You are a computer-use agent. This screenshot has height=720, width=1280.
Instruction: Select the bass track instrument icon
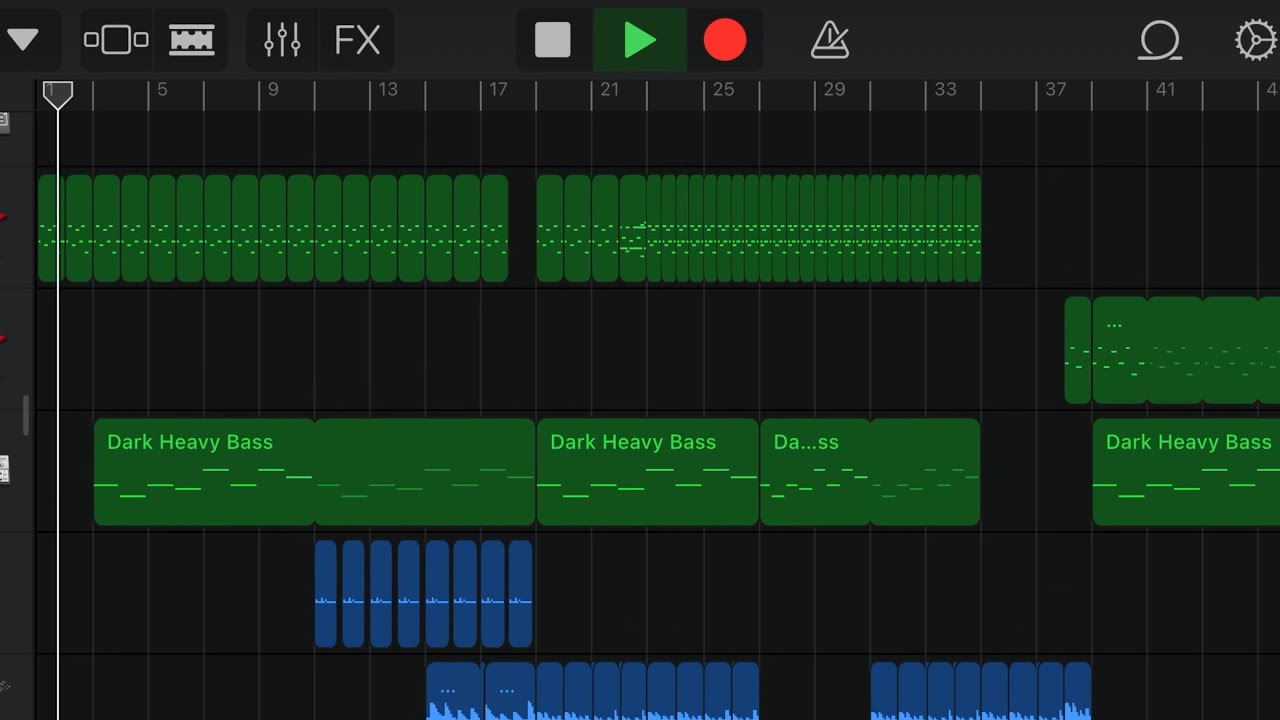tap(4, 470)
